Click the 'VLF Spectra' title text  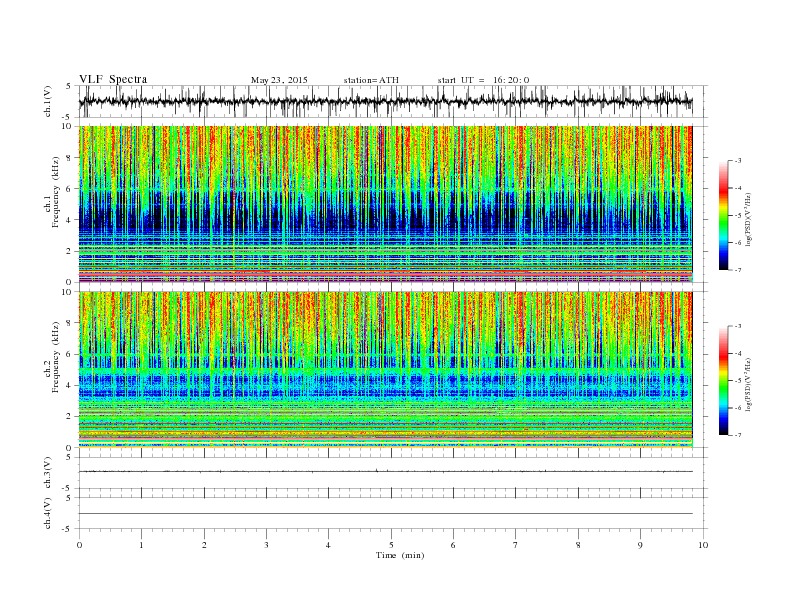tap(113, 79)
